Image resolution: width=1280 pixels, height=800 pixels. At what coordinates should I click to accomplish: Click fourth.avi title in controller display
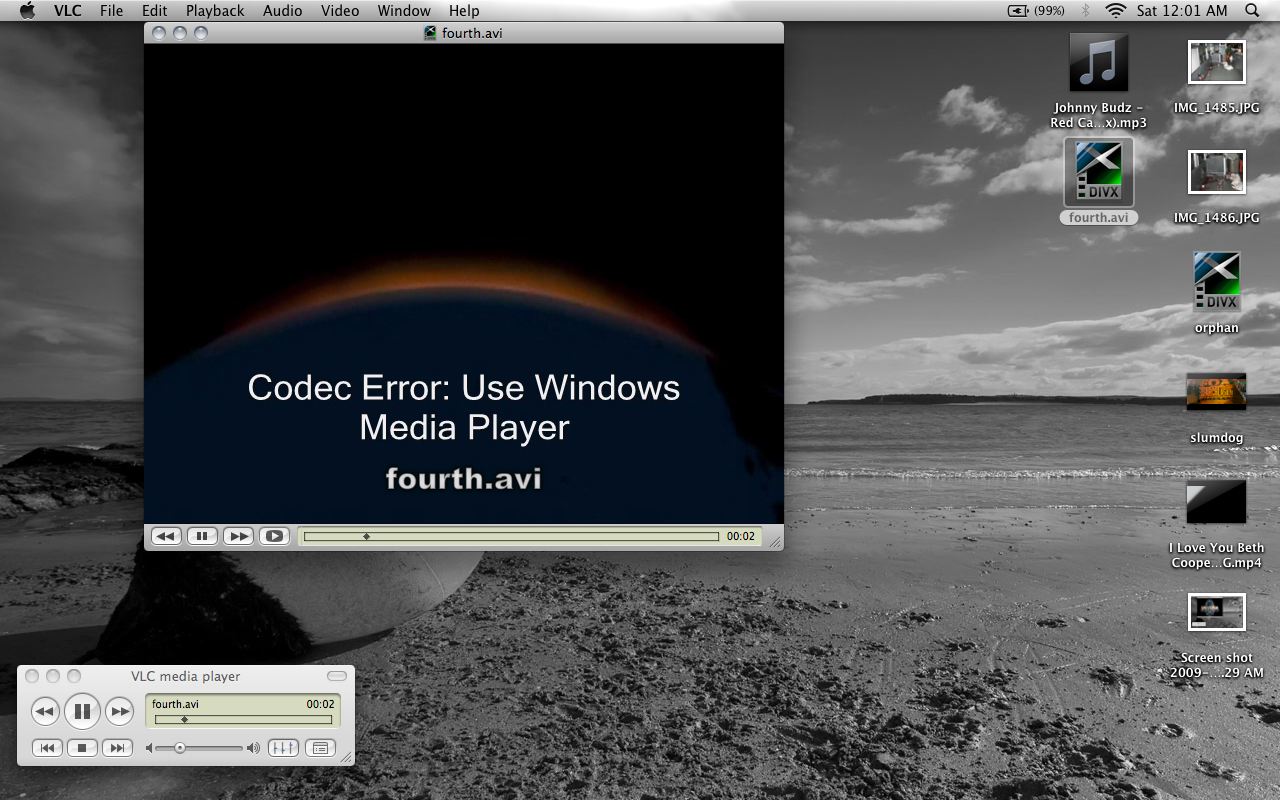pyautogui.click(x=175, y=704)
